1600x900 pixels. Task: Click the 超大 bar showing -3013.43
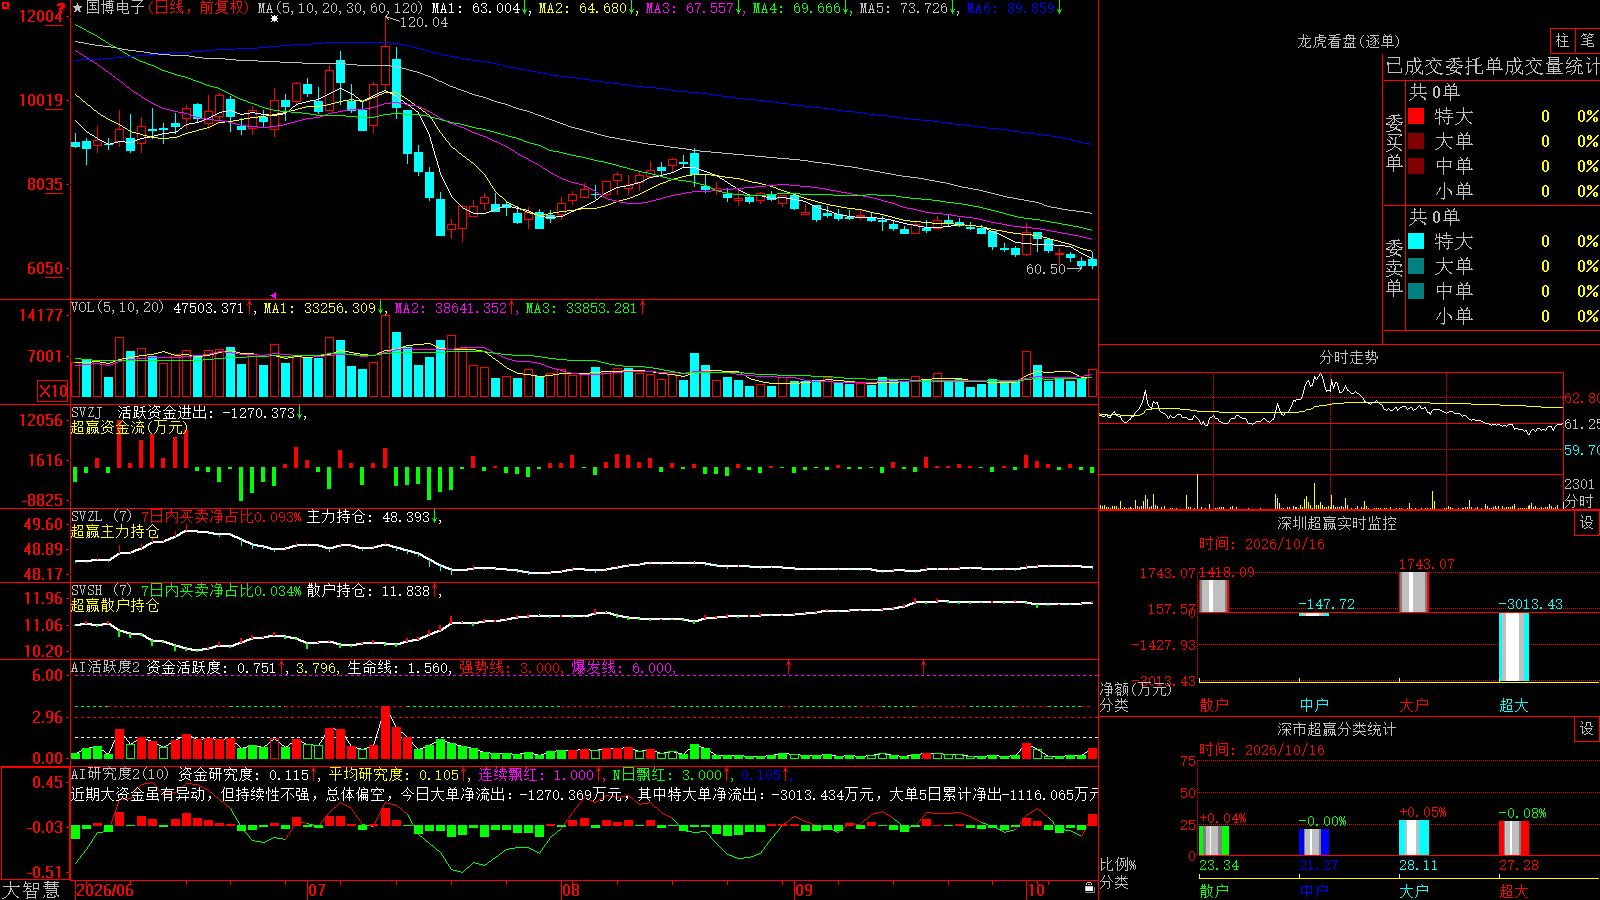coord(1514,647)
